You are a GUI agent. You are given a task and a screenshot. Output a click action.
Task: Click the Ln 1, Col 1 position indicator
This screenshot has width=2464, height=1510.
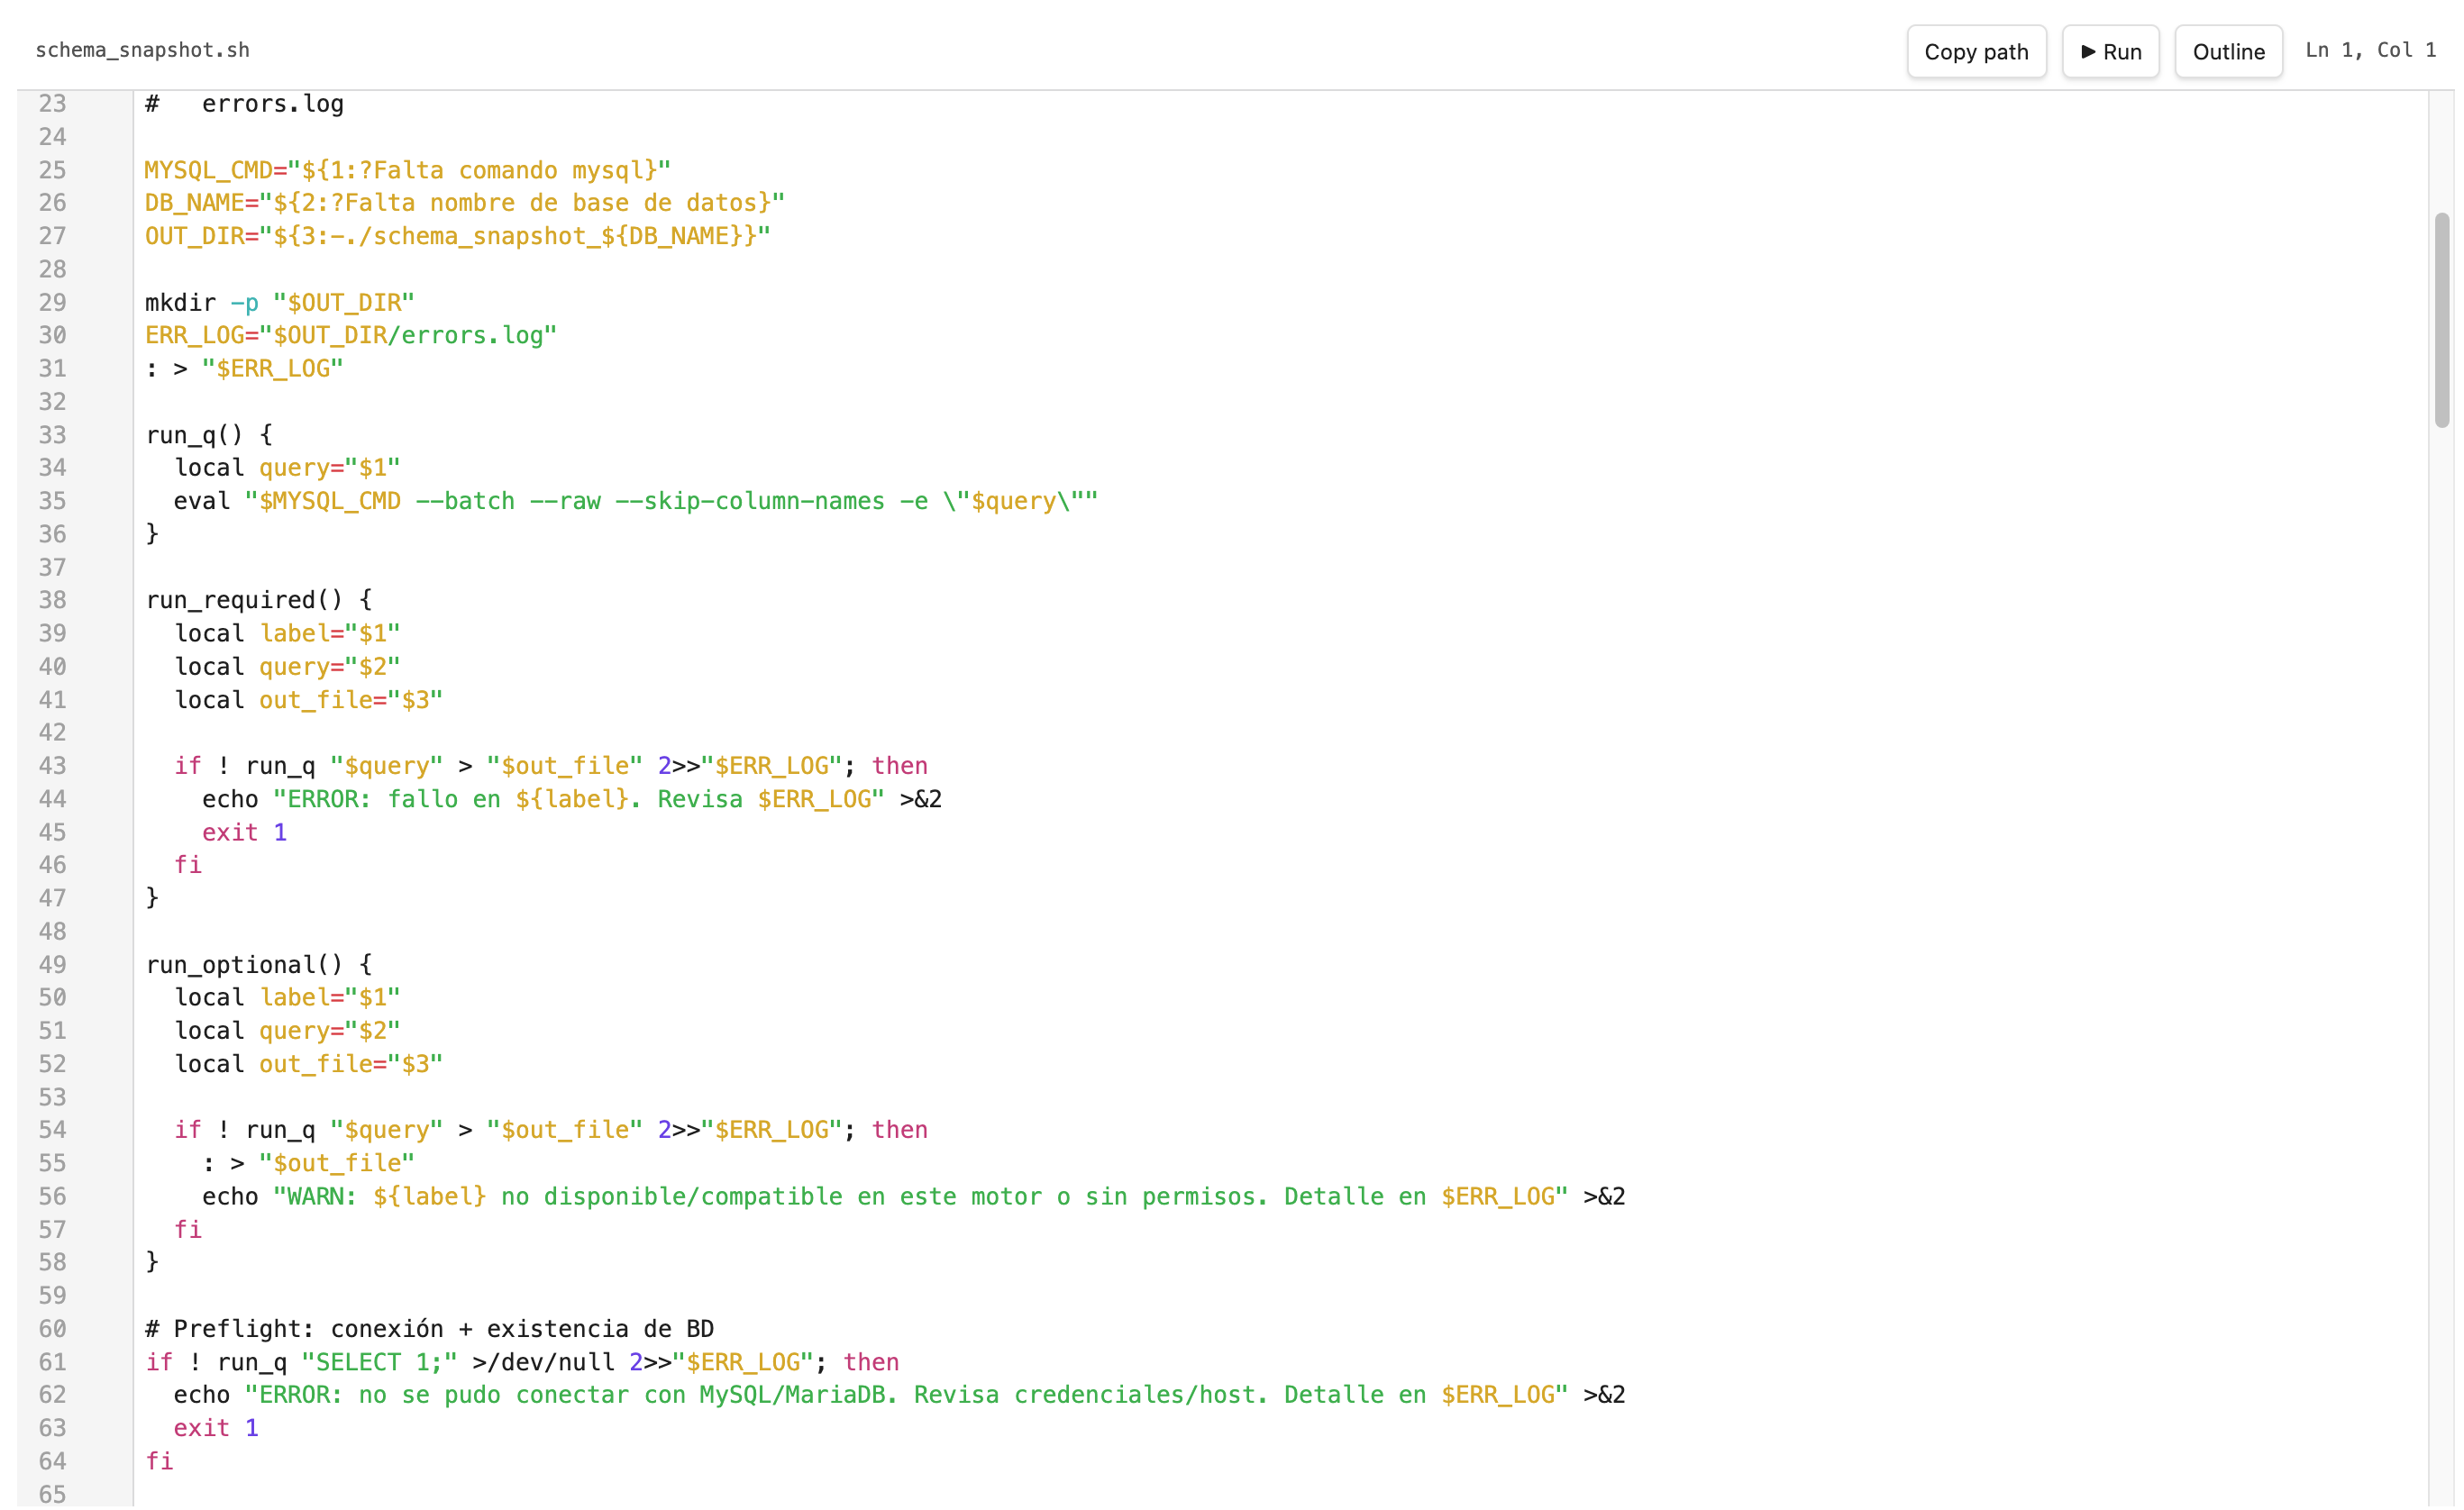pyautogui.click(x=2370, y=50)
